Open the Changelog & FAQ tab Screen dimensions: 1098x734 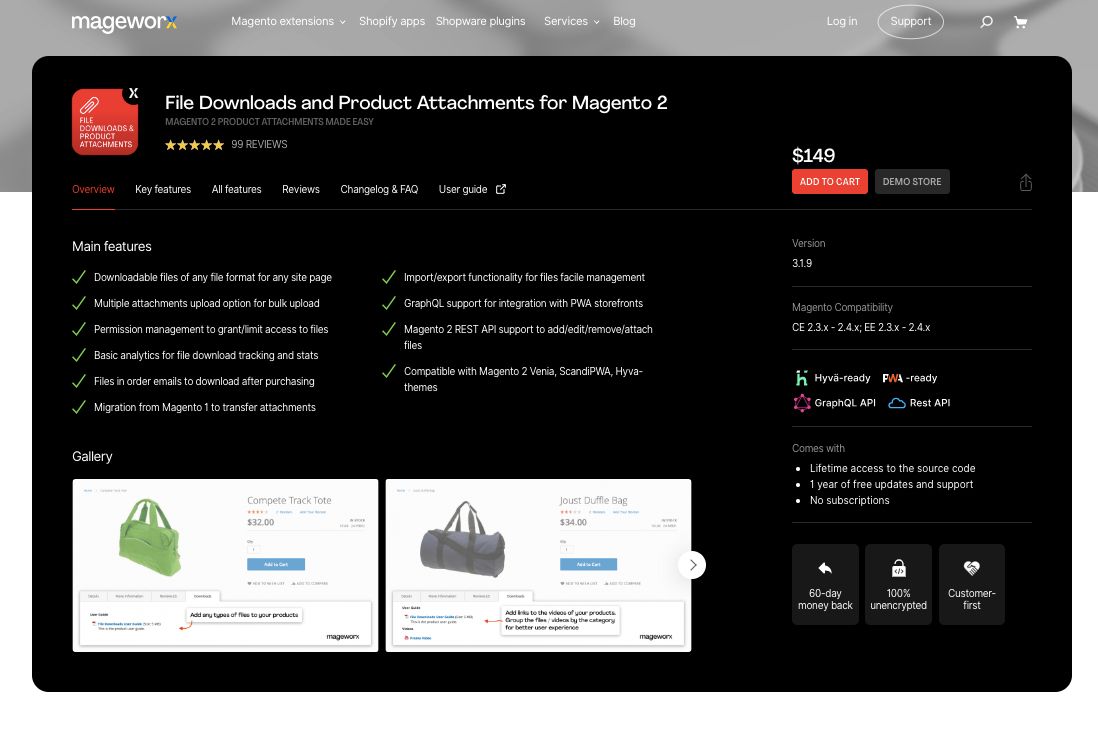click(x=379, y=189)
